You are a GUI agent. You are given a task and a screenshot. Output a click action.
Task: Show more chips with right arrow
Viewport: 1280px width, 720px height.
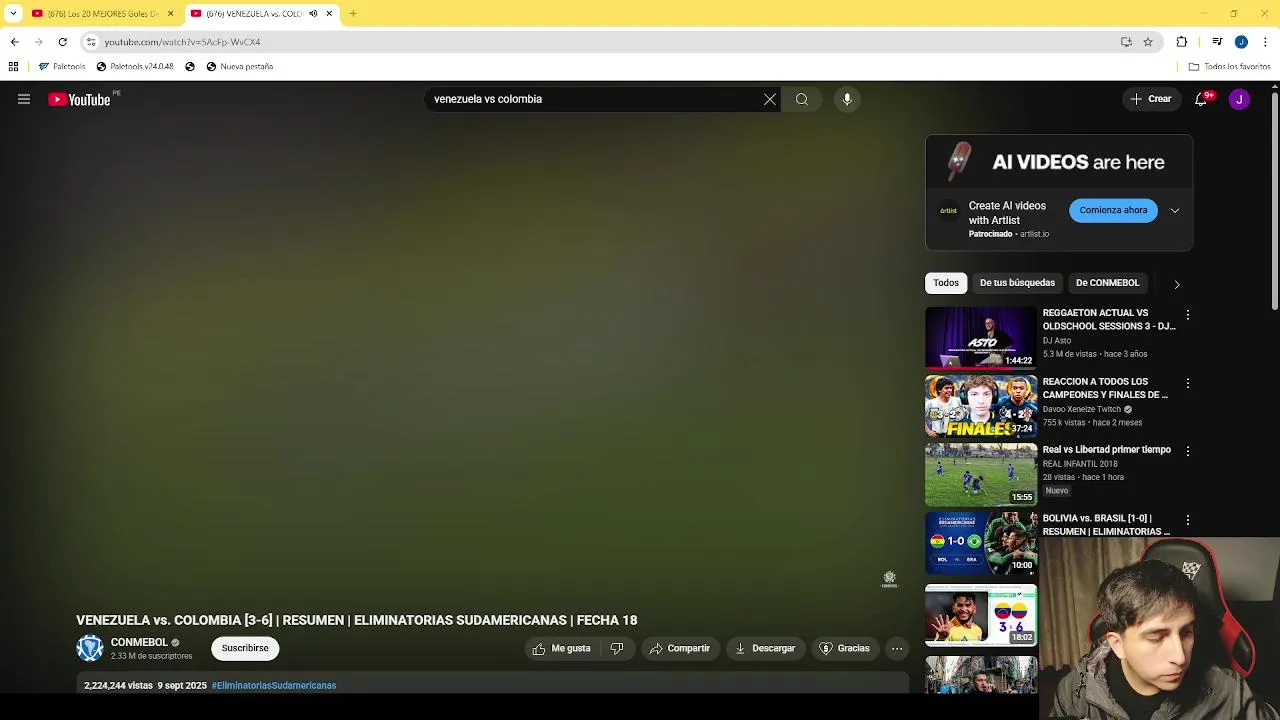point(1177,284)
